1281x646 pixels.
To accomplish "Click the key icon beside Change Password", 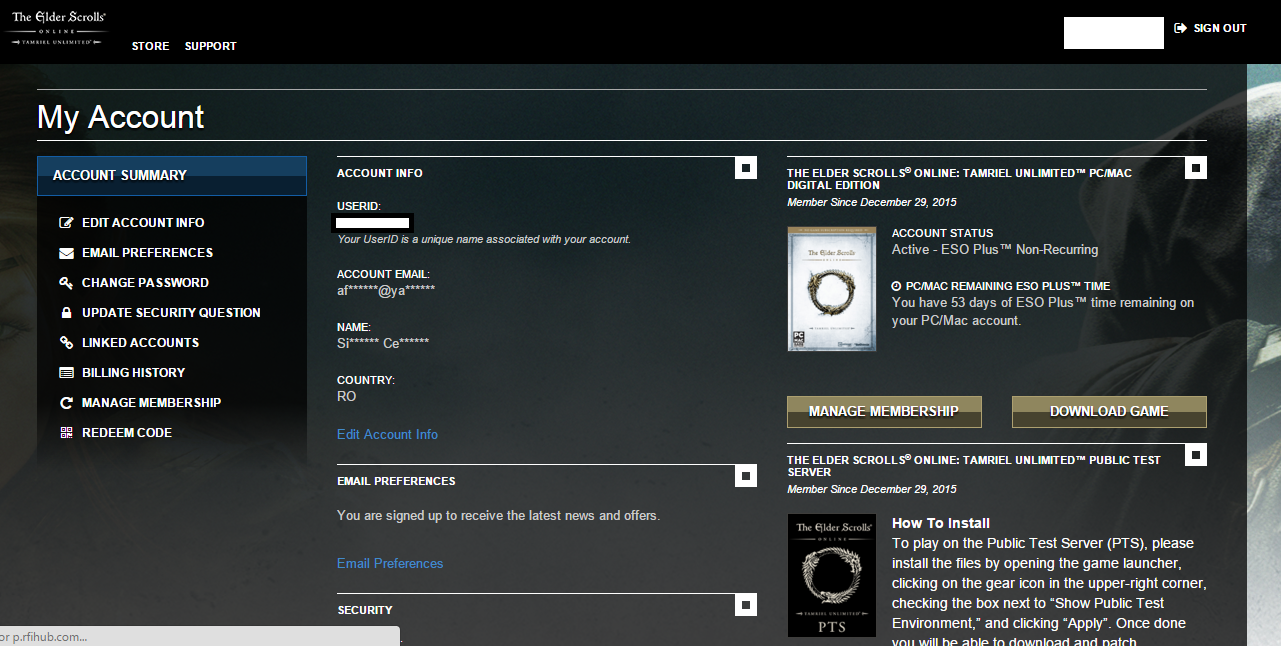I will (x=67, y=283).
